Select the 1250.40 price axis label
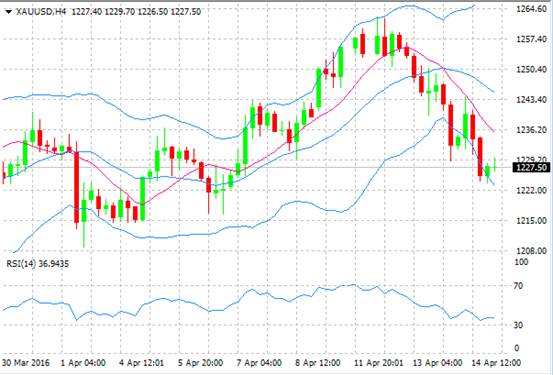553x375 pixels. (x=531, y=69)
